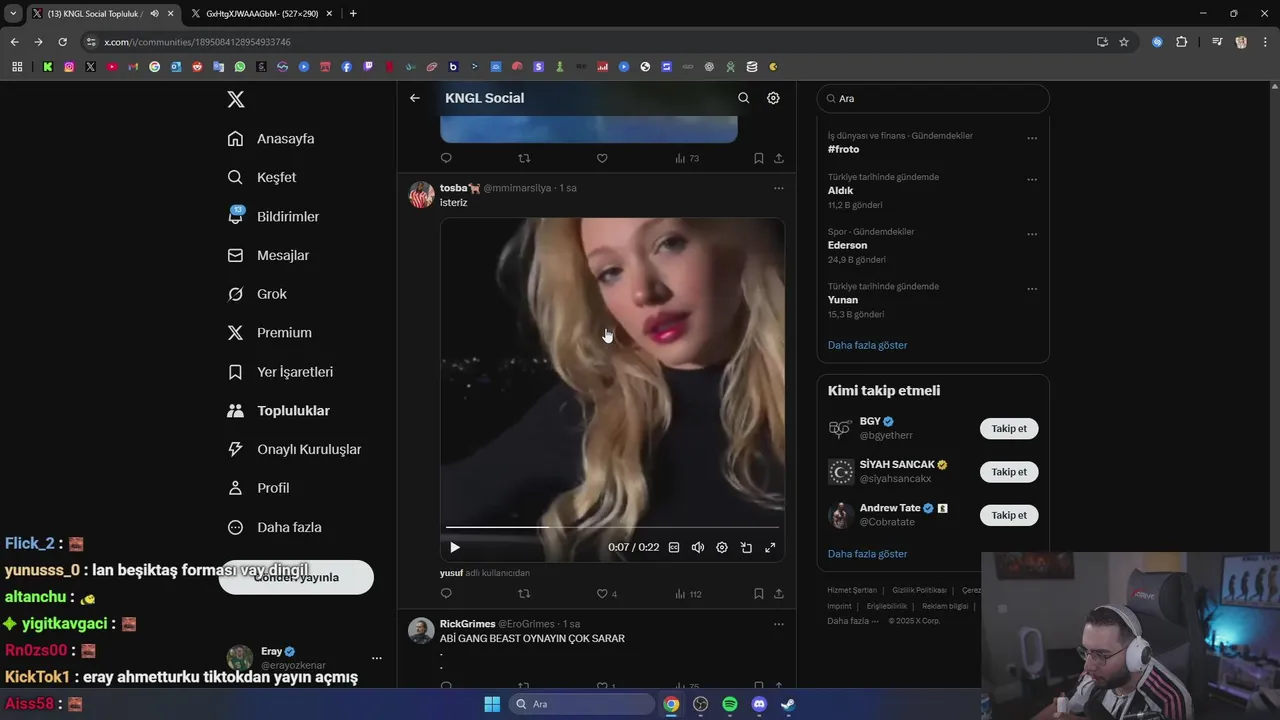Viewport: 1280px width, 720px height.
Task: Reply to the post with 73 views
Action: click(x=446, y=158)
